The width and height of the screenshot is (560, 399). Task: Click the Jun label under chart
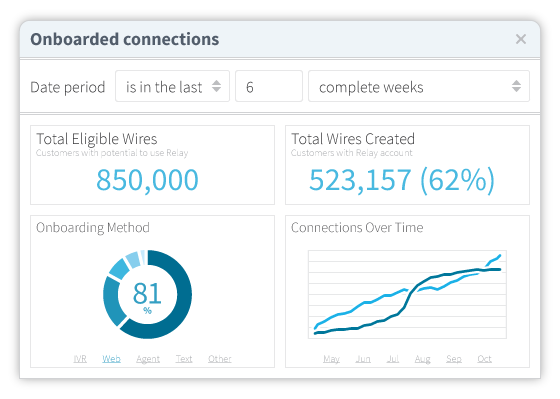[363, 358]
